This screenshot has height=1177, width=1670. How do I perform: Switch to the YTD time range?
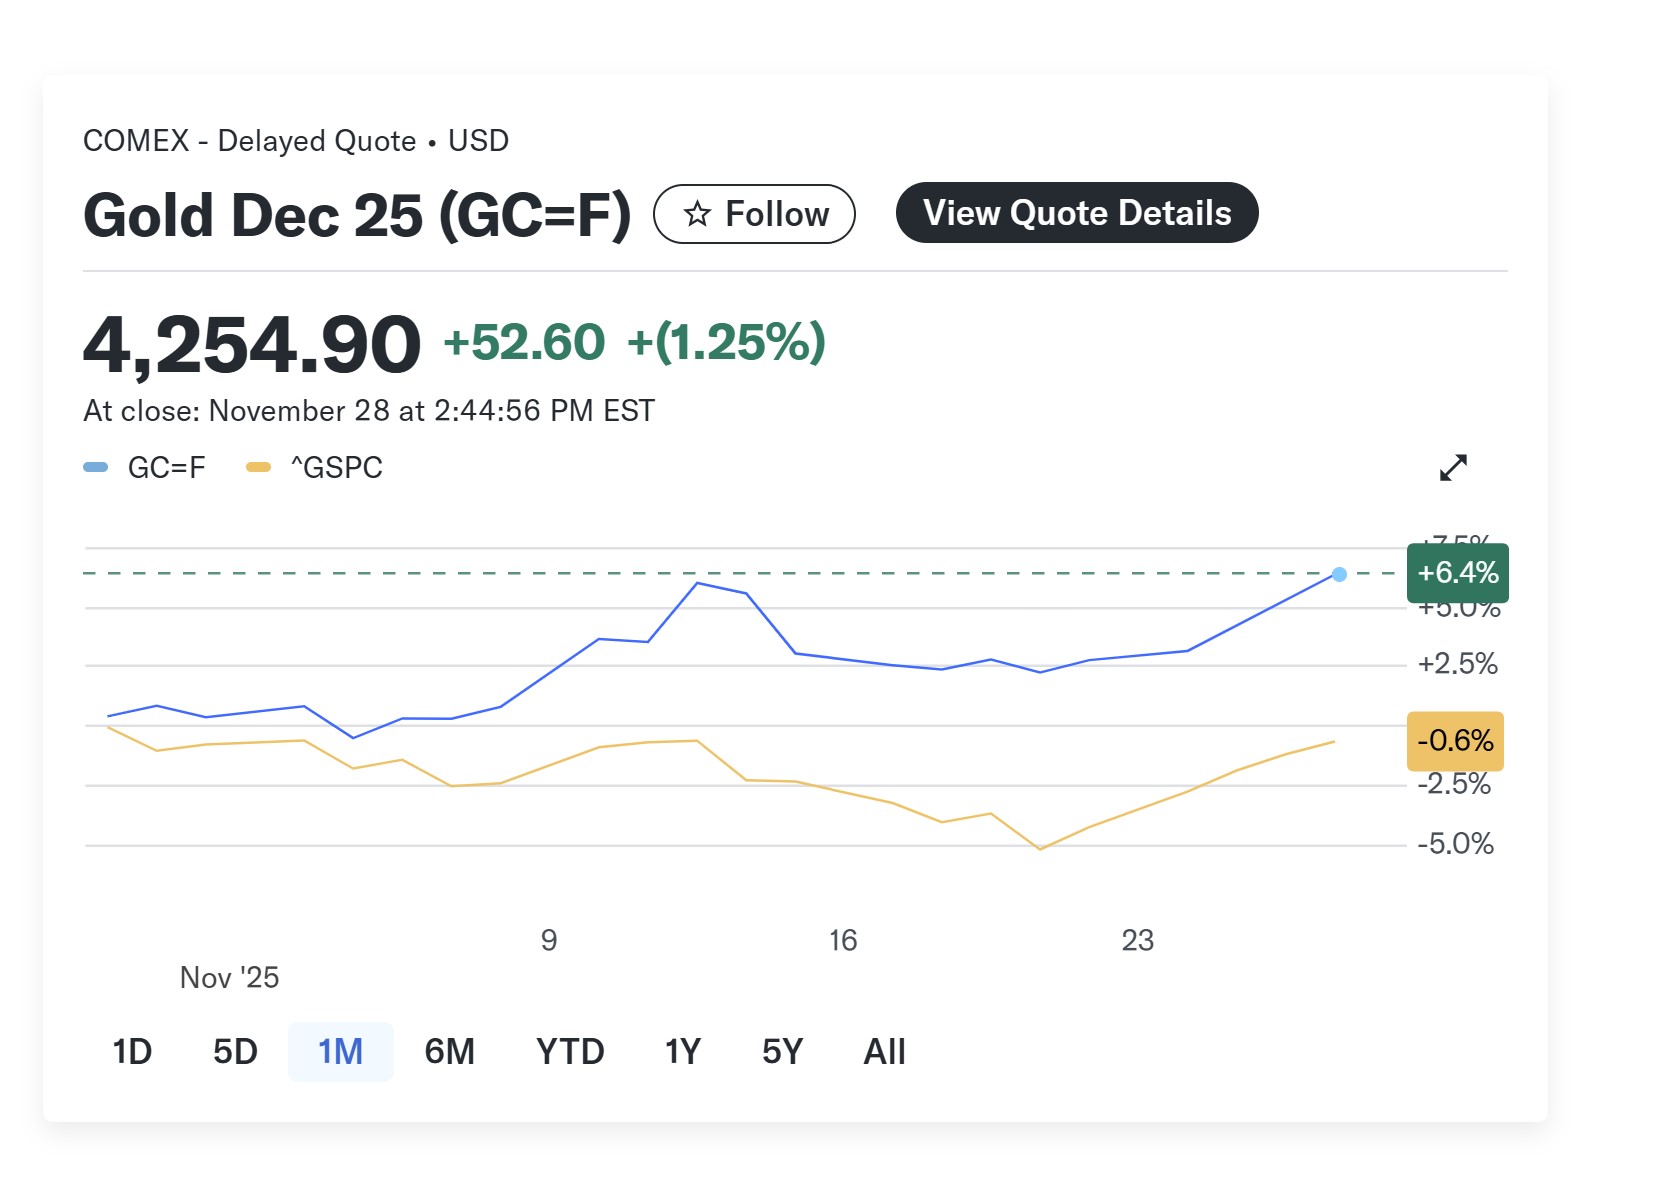569,1051
